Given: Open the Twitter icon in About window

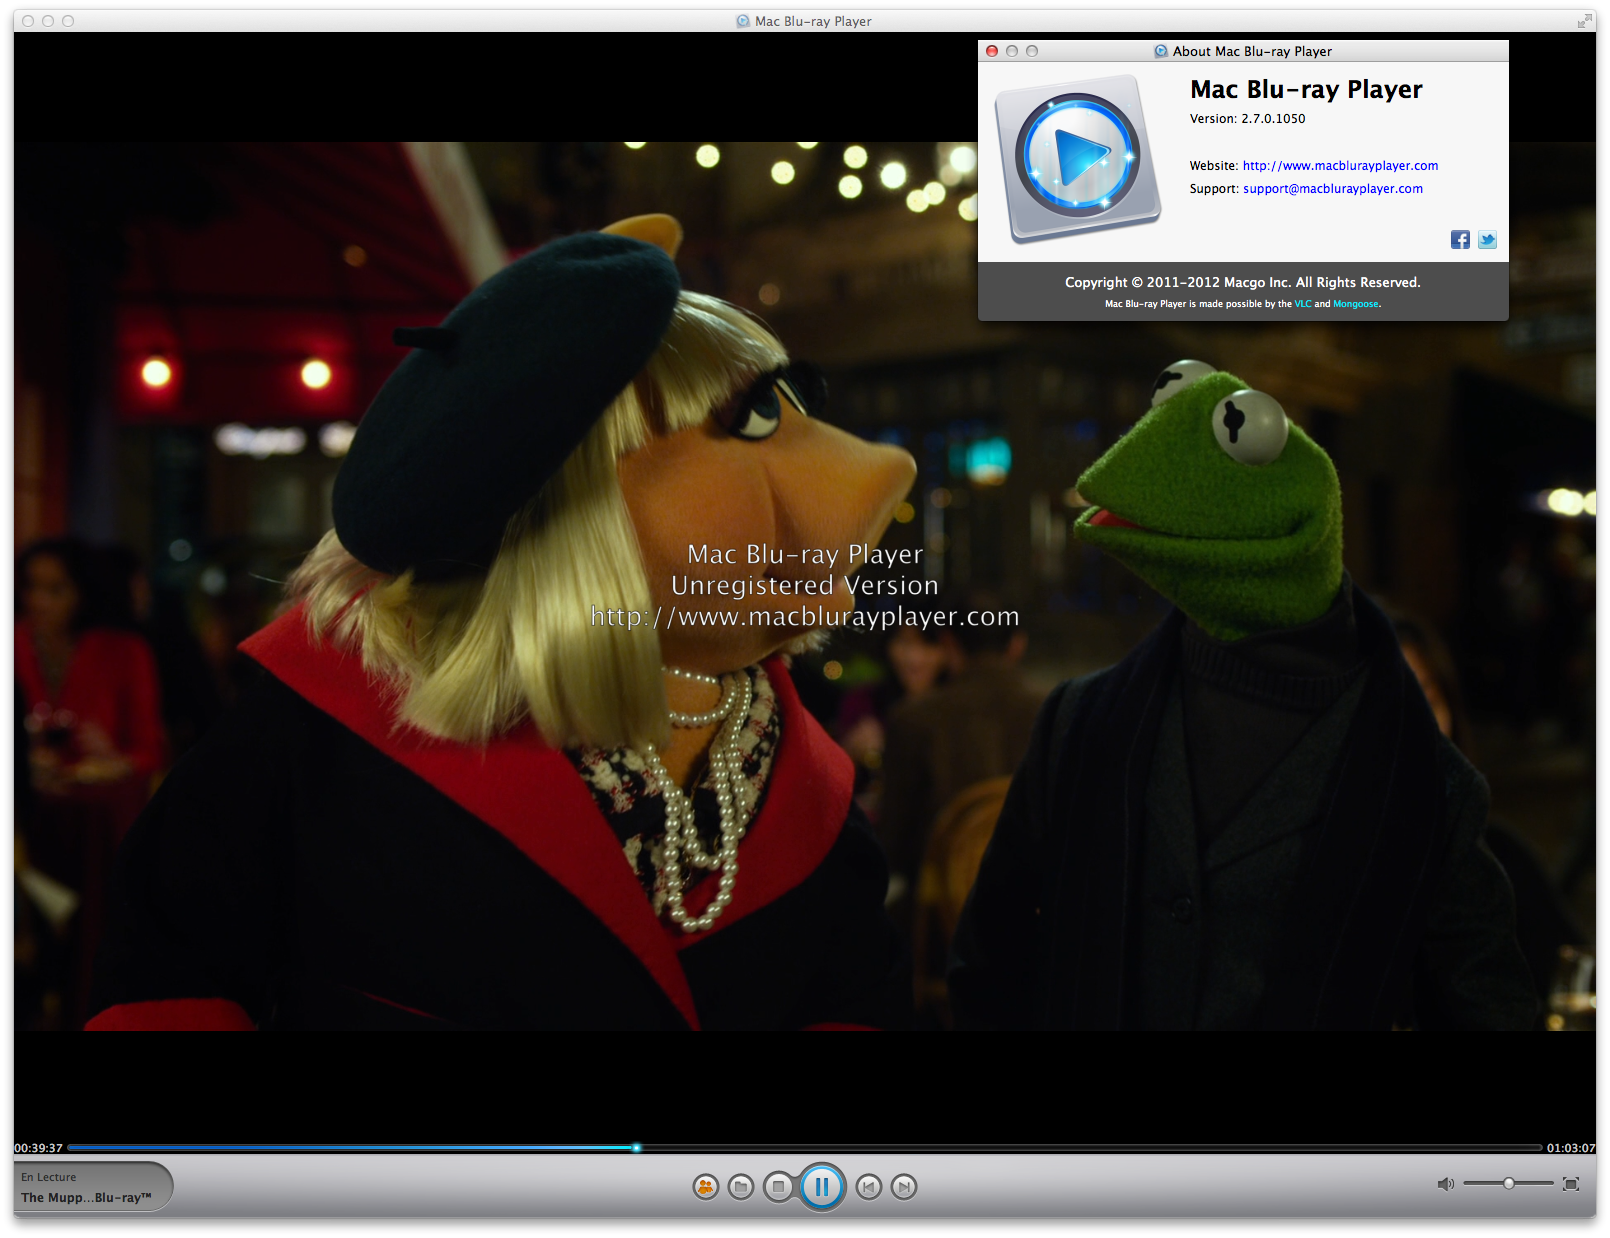Looking at the screenshot, I should (x=1488, y=240).
